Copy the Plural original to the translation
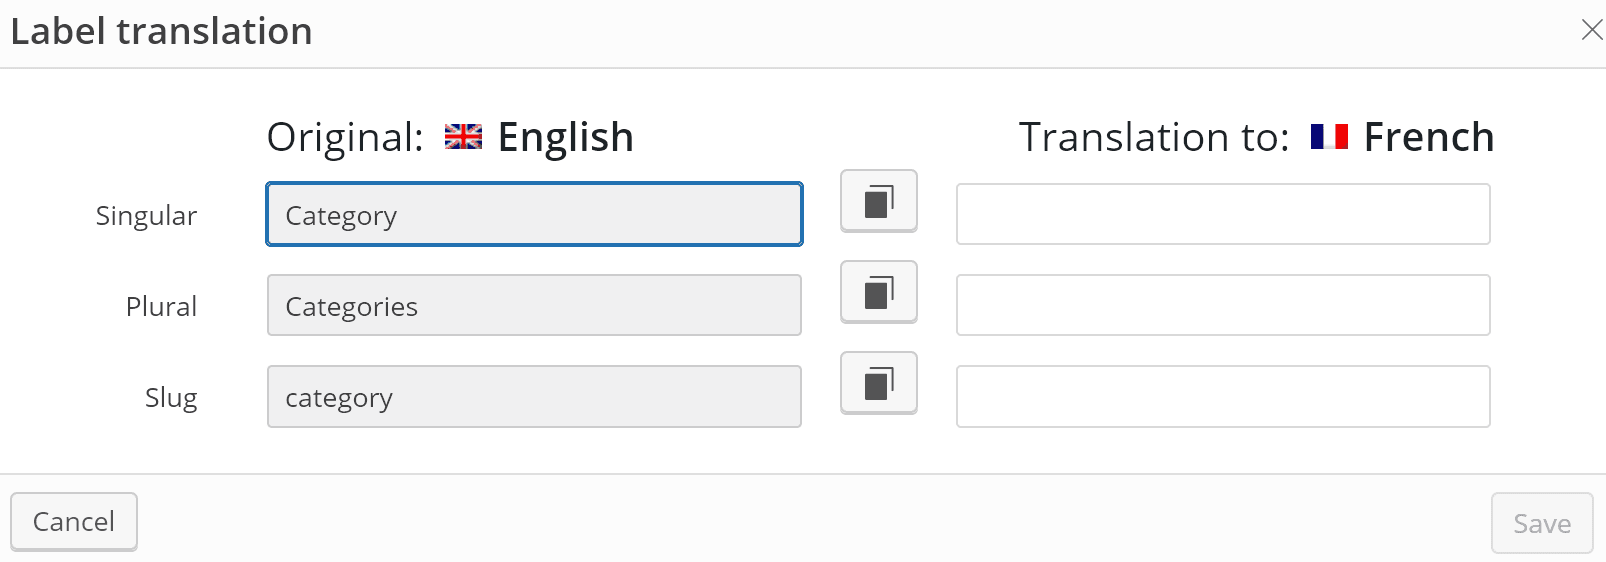The width and height of the screenshot is (1606, 562). pyautogui.click(x=878, y=292)
